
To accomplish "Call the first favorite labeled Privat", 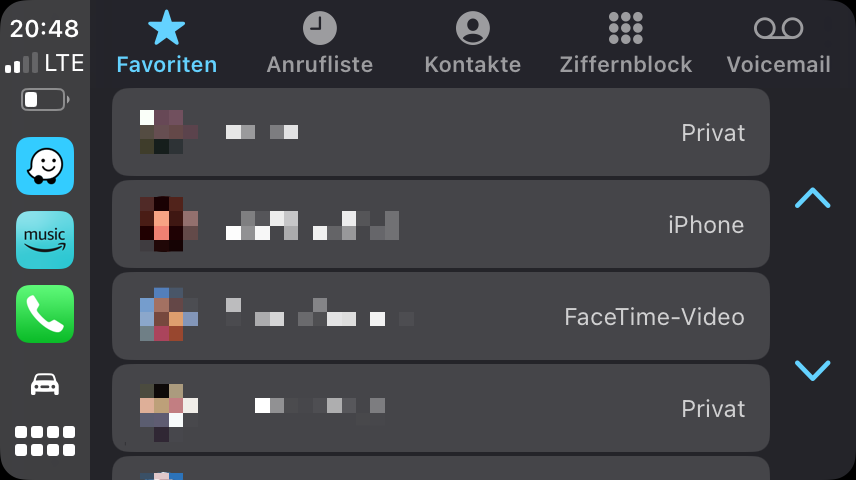I will 440,132.
